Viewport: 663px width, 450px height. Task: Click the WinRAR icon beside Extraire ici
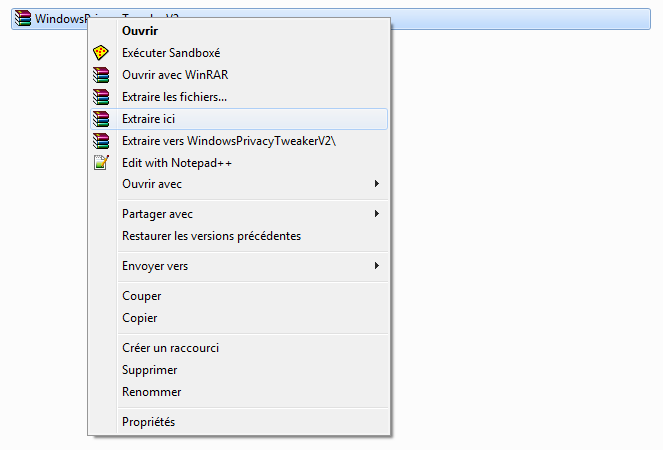pos(101,119)
